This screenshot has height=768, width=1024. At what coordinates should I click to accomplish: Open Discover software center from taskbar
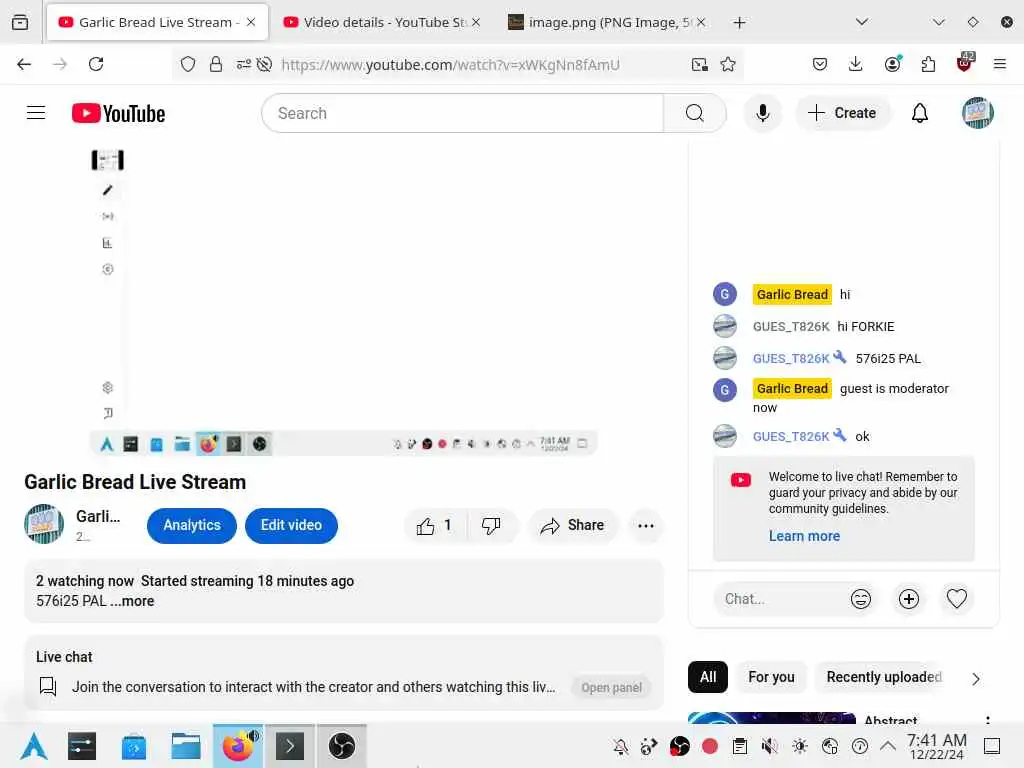(x=134, y=746)
